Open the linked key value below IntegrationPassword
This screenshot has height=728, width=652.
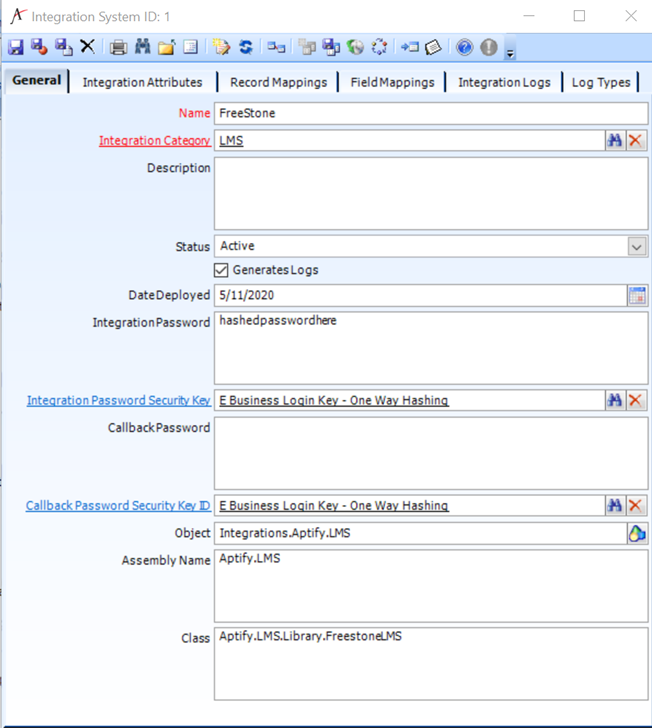[x=334, y=400]
